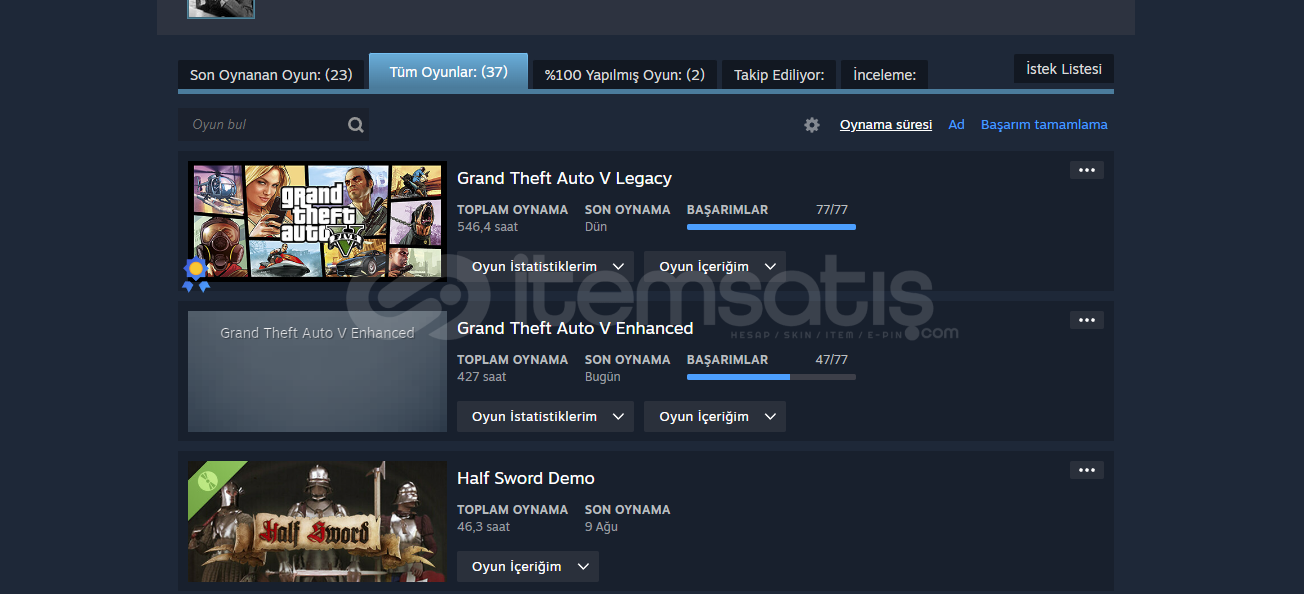Viewport: 1304px width, 594px height.
Task: Open the Half Sword Demo title
Action: pyautogui.click(x=526, y=478)
